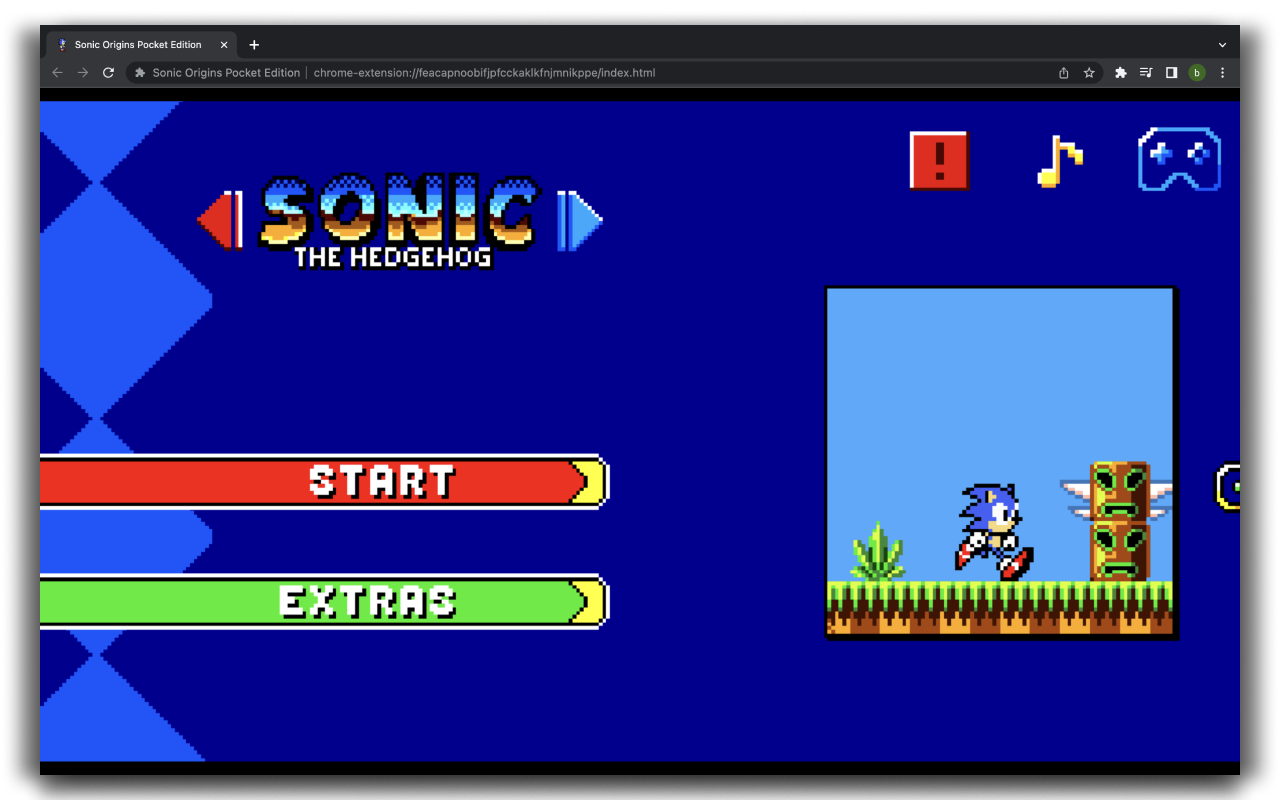Select the Sonic Origins Pocket Edition tab
The image size is (1280, 800).
coord(142,45)
